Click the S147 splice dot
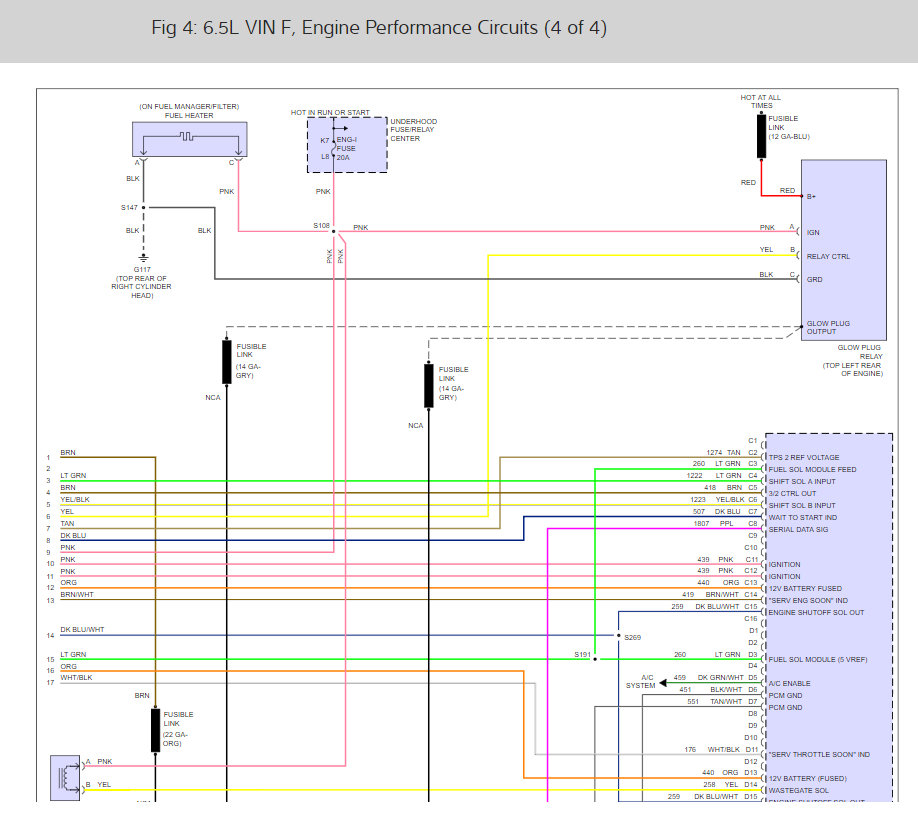The image size is (918, 814). 143,207
